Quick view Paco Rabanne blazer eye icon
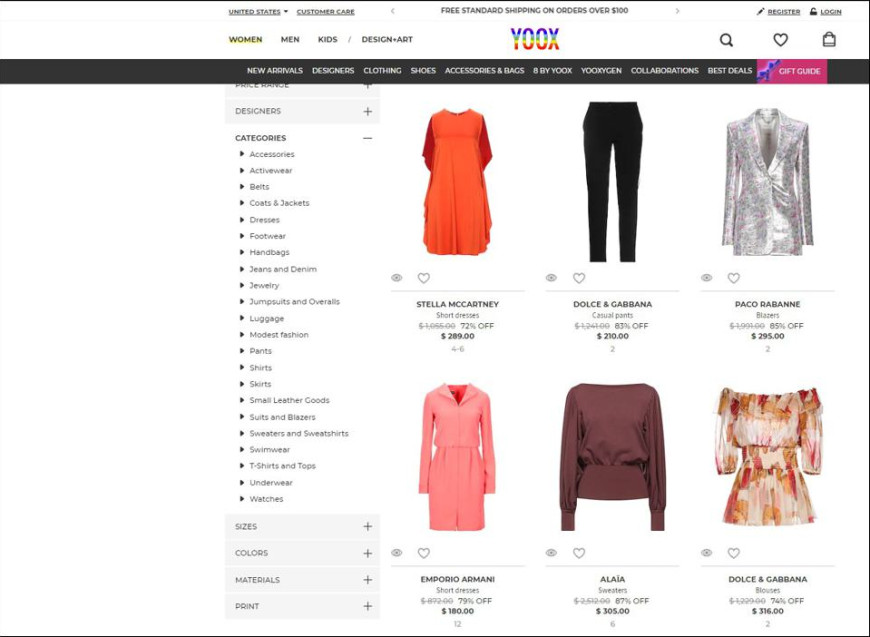870x637 pixels. coord(706,277)
